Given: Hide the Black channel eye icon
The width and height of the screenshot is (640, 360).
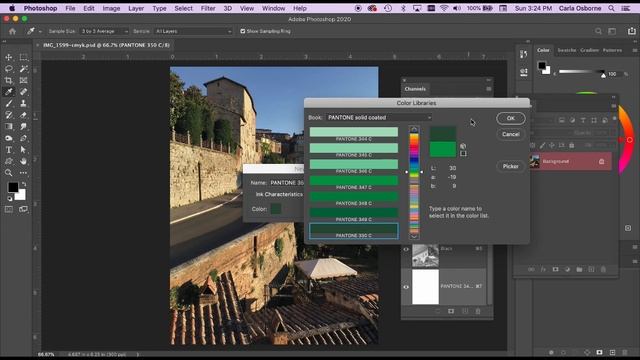Looking at the screenshot, I should click(406, 249).
